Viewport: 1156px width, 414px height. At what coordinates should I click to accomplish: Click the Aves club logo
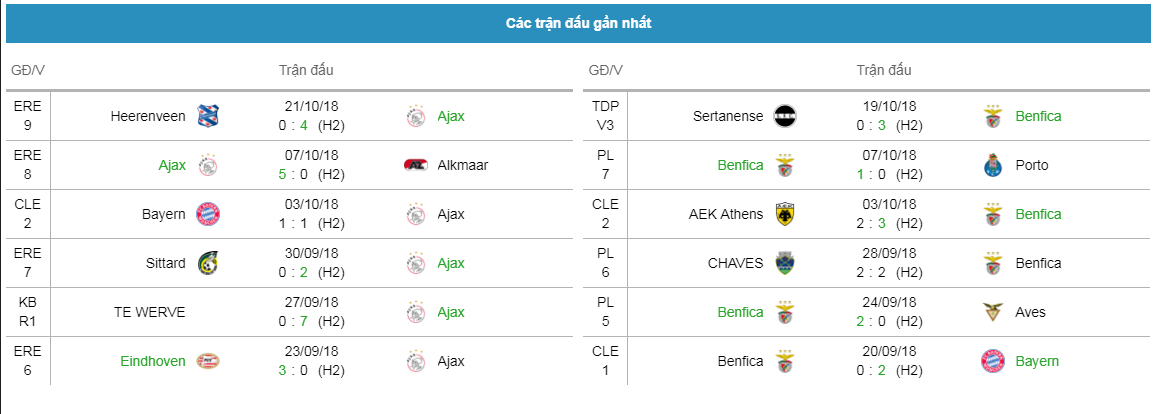(993, 312)
